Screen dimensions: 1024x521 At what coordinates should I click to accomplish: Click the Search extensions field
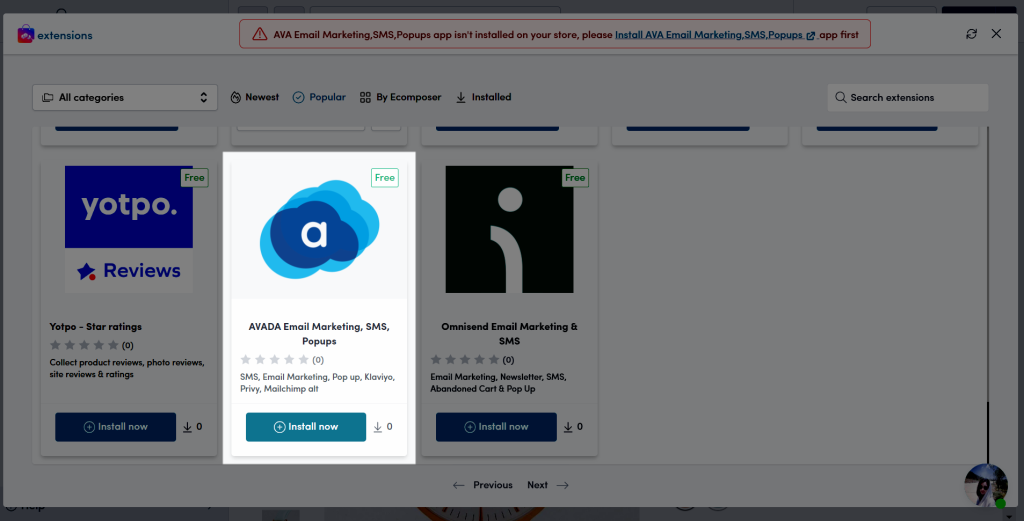click(x=908, y=97)
